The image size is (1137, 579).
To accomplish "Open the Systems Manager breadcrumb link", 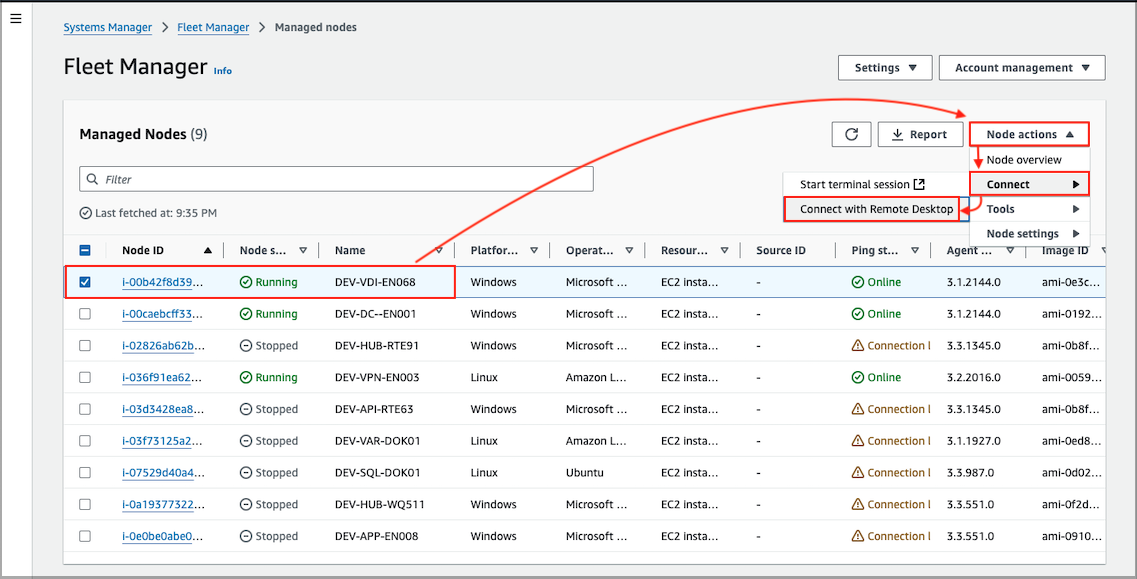I will point(108,28).
